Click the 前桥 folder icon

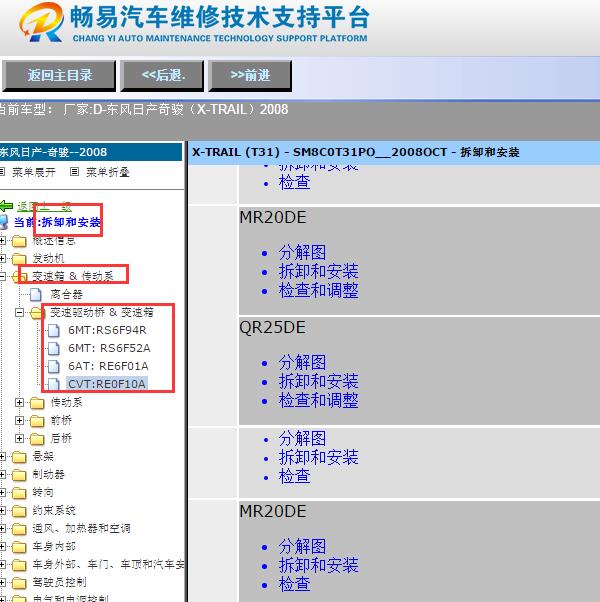[37, 421]
